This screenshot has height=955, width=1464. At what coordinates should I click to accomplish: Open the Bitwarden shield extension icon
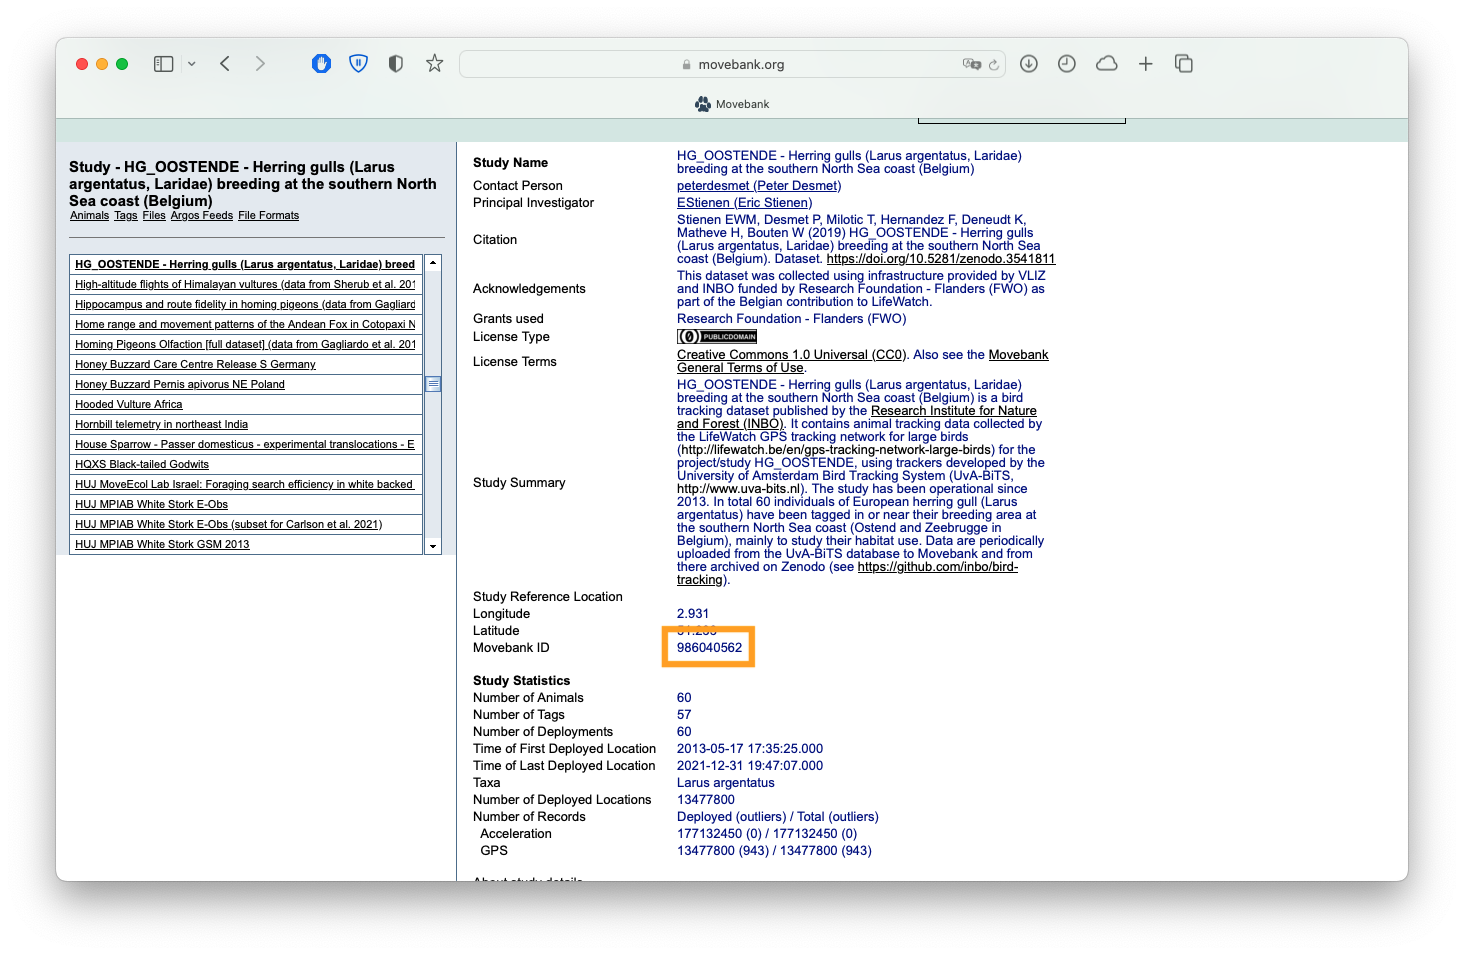tap(358, 64)
